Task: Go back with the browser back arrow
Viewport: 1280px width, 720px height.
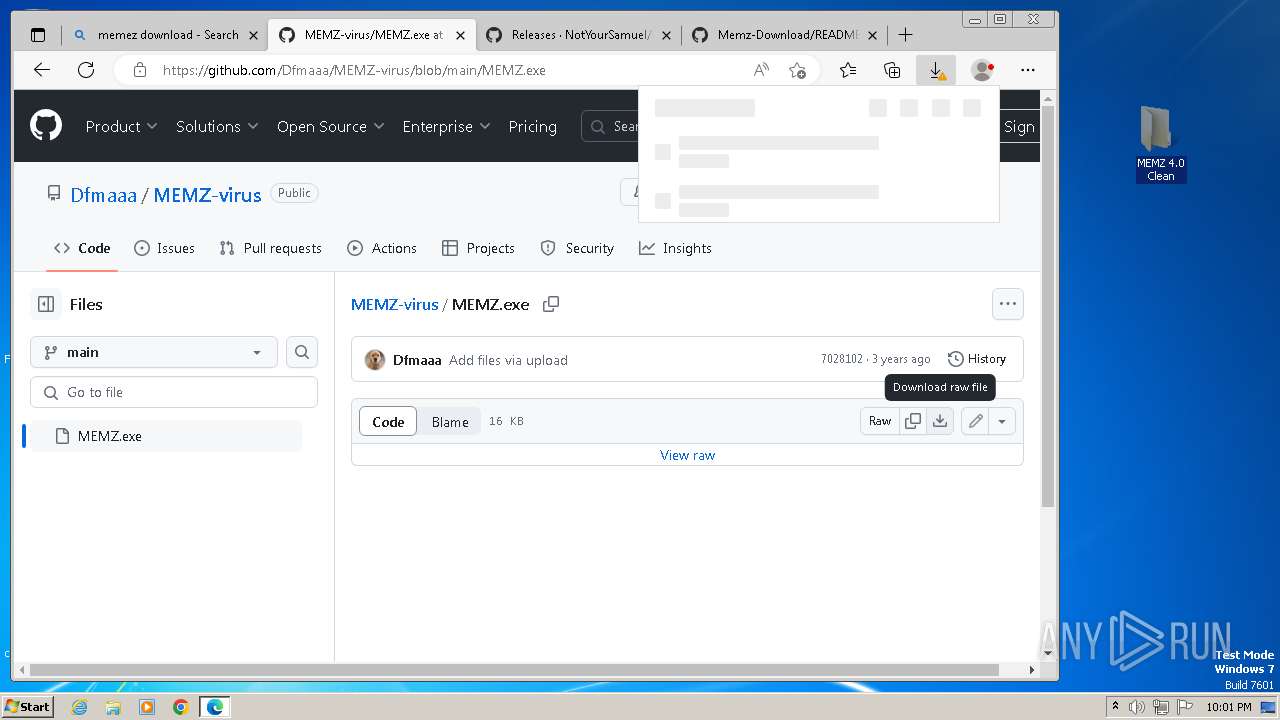Action: 42,70
